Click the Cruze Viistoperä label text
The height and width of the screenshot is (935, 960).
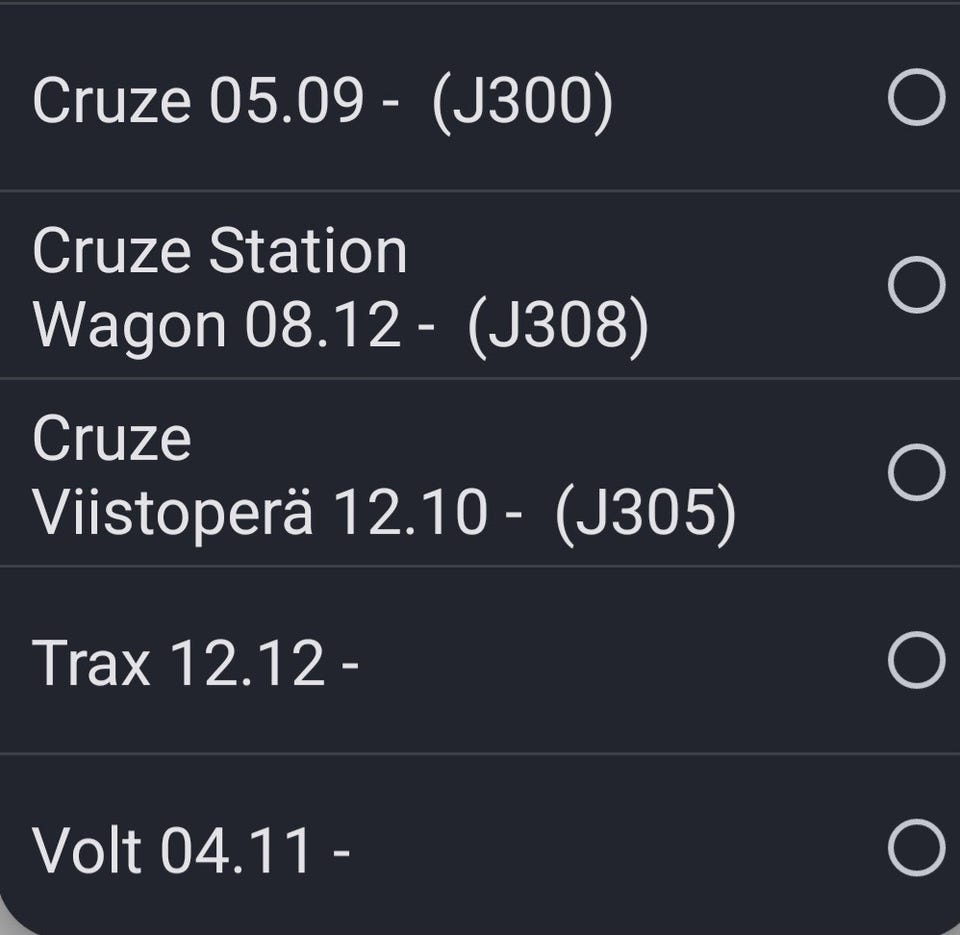[x=383, y=475]
